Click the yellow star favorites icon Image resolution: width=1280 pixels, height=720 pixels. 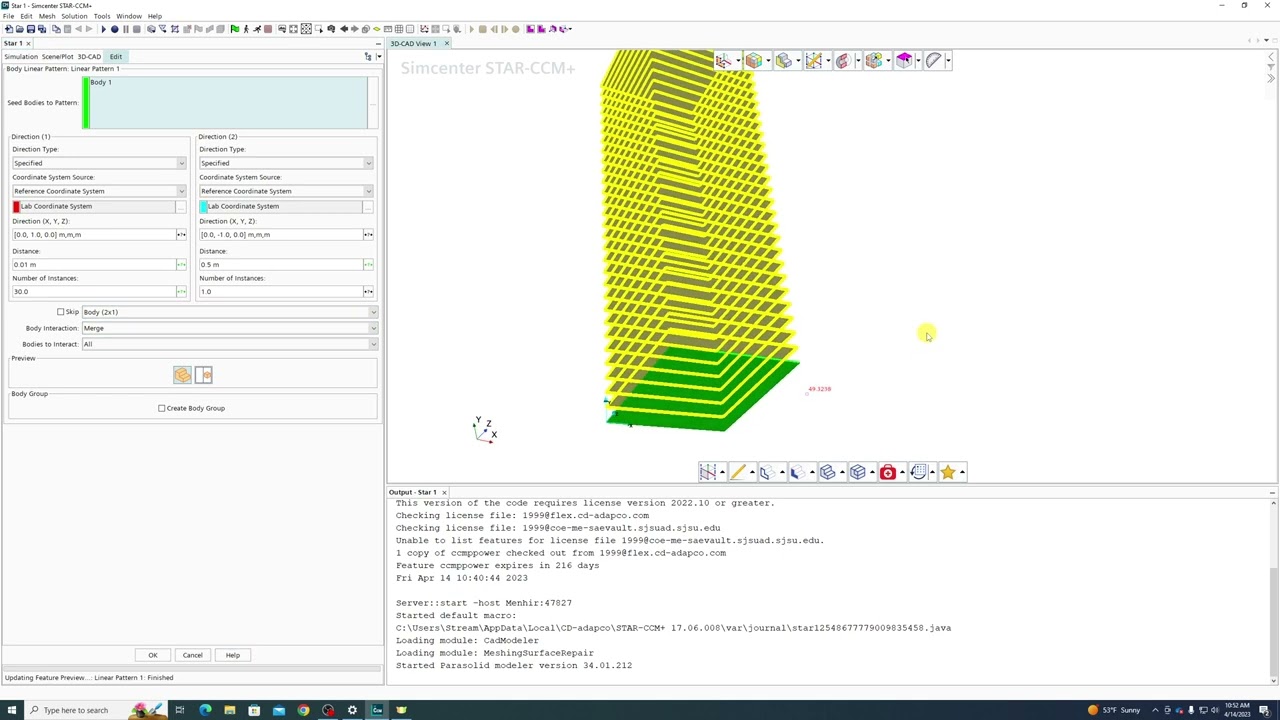[947, 472]
